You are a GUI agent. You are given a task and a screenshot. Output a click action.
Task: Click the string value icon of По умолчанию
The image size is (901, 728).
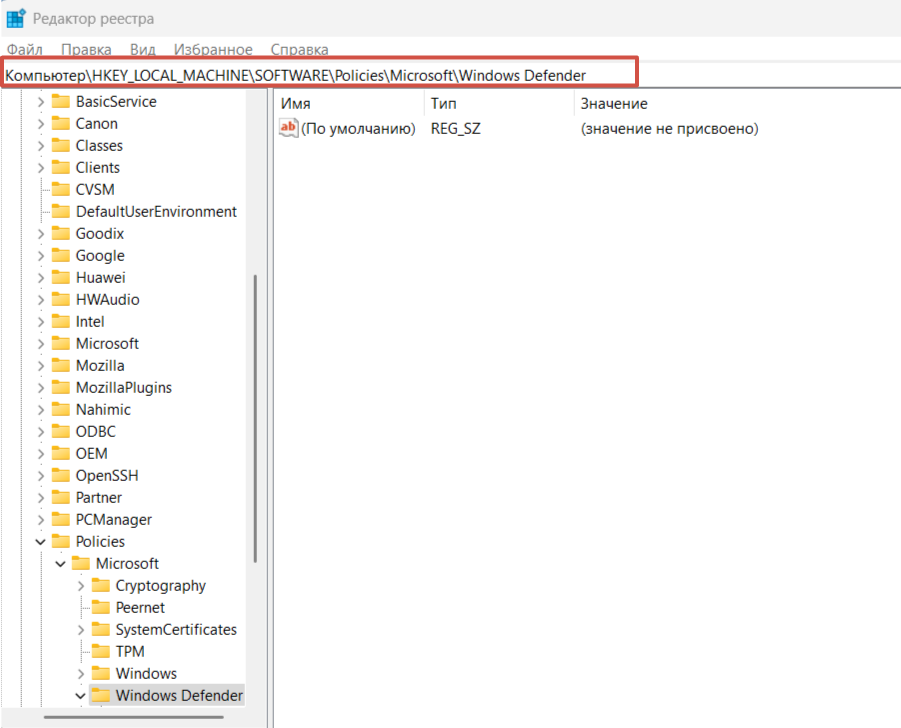[x=288, y=128]
